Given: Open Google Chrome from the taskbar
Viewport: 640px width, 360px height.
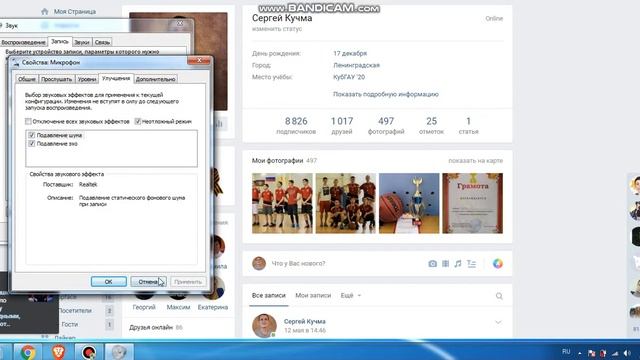Looking at the screenshot, I should tap(28, 352).
